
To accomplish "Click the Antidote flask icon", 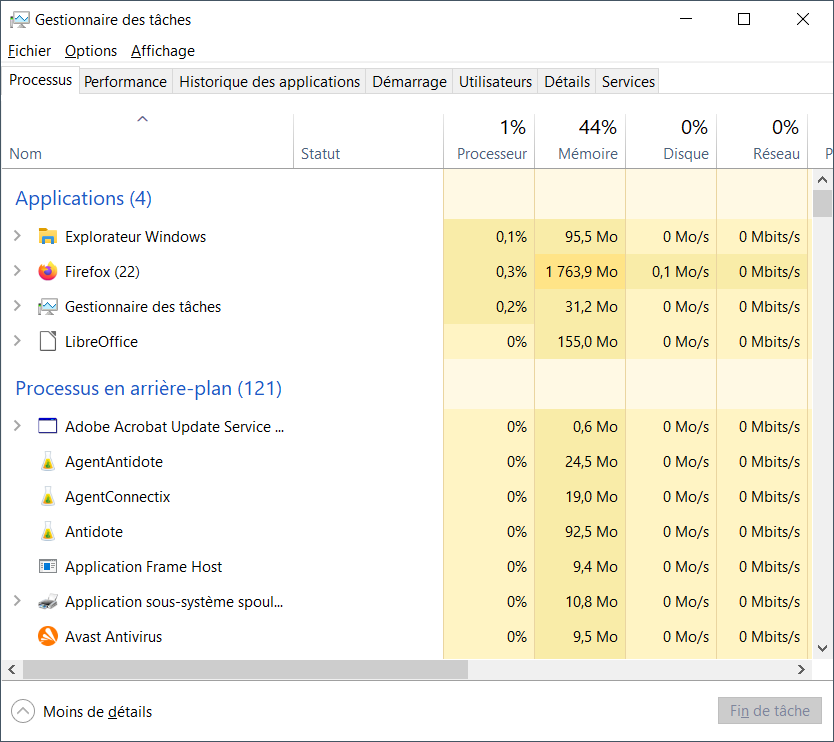I will coord(48,531).
